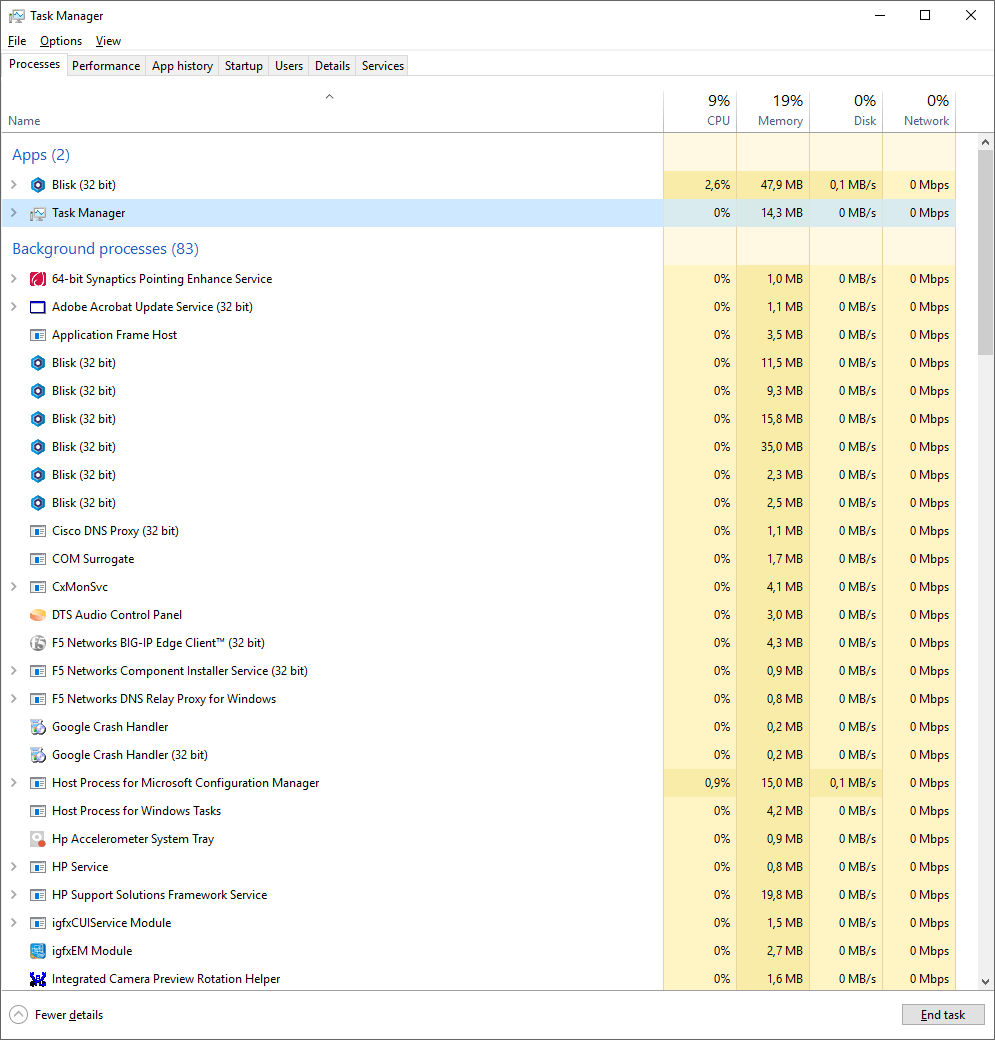995x1040 pixels.
Task: Click the F5 Networks BIG-IP Edge Client icon
Action: tap(37, 642)
